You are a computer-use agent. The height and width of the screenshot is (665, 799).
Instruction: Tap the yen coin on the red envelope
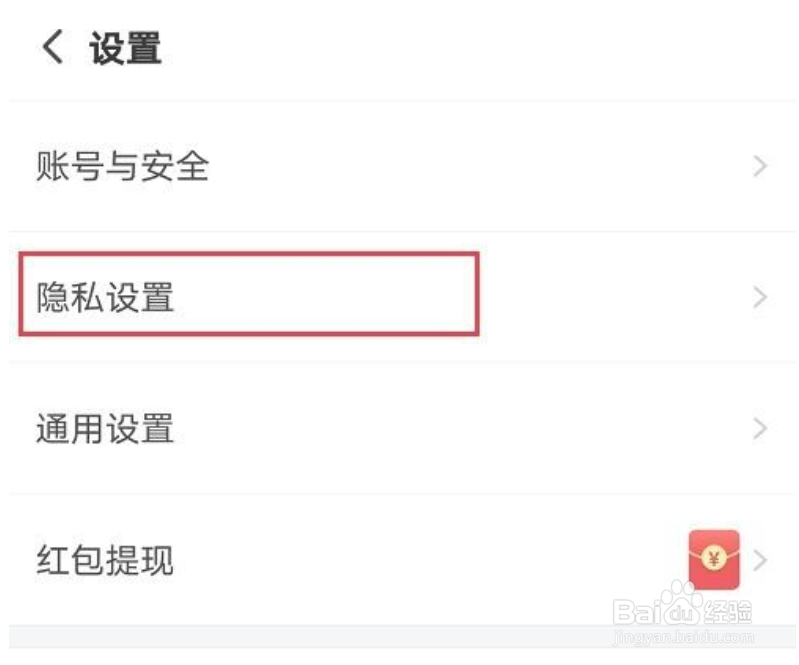pos(714,558)
